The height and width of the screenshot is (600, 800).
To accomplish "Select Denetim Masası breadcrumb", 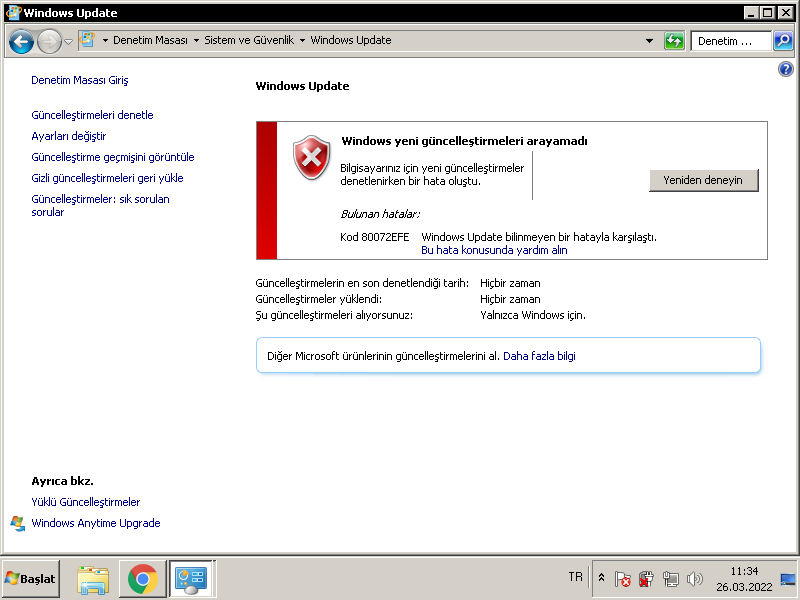I will pos(150,40).
